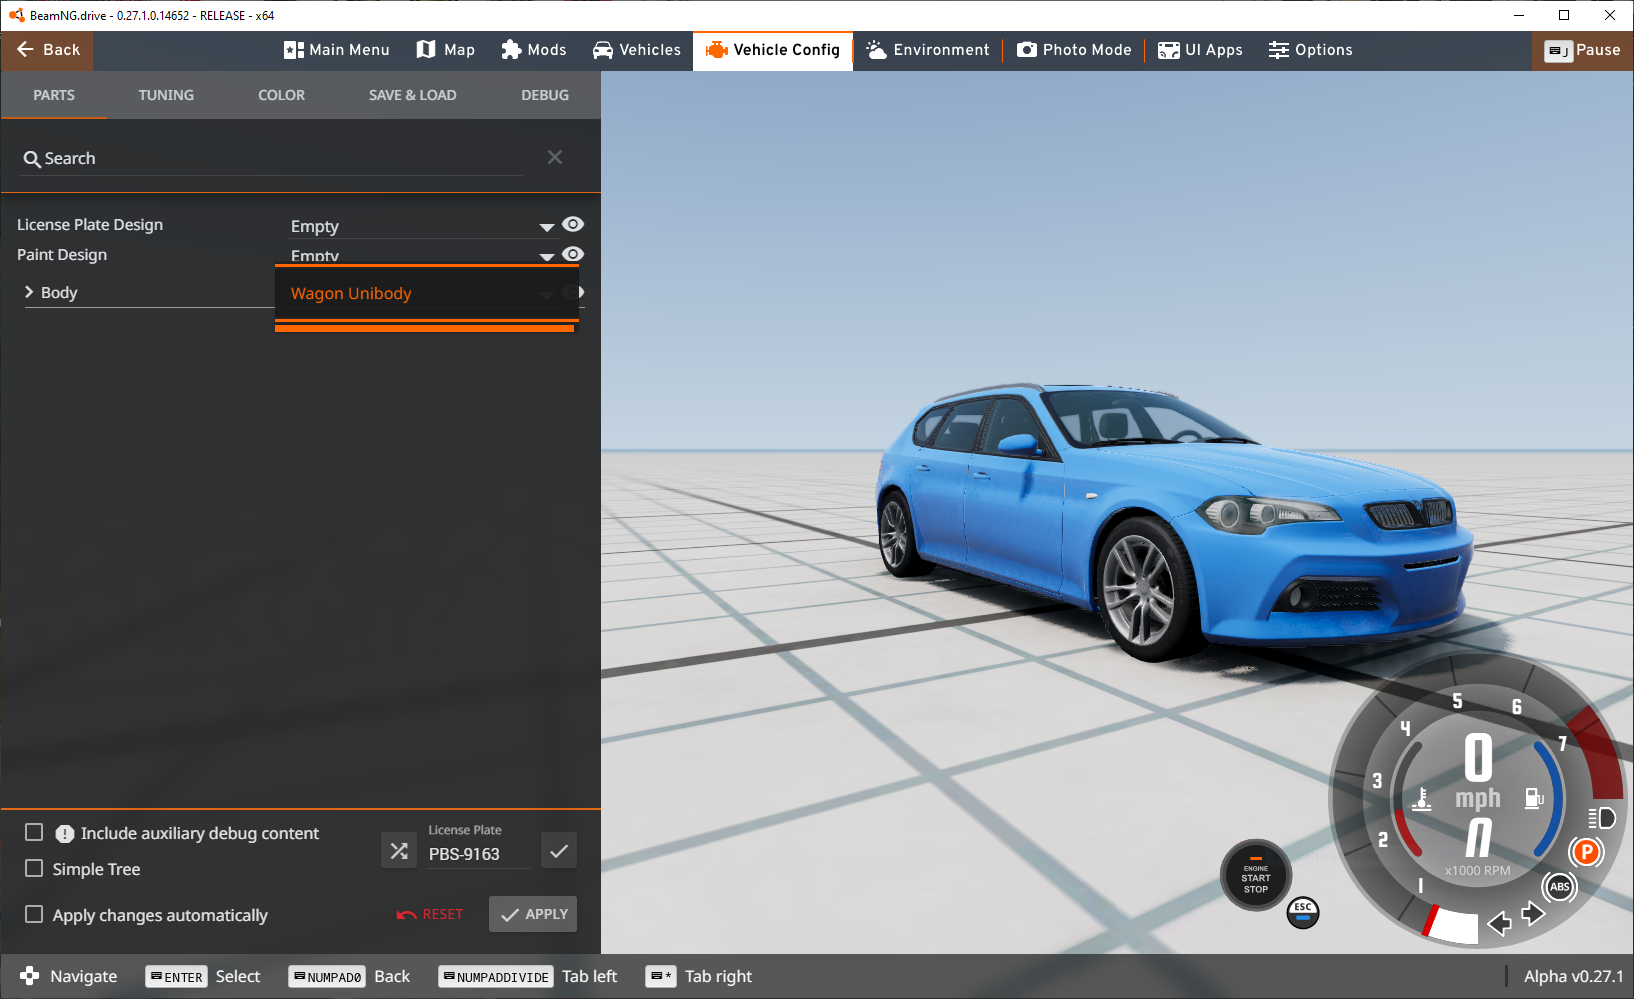The width and height of the screenshot is (1634, 999).
Task: Confirm license plate with checkmark button
Action: [x=559, y=851]
